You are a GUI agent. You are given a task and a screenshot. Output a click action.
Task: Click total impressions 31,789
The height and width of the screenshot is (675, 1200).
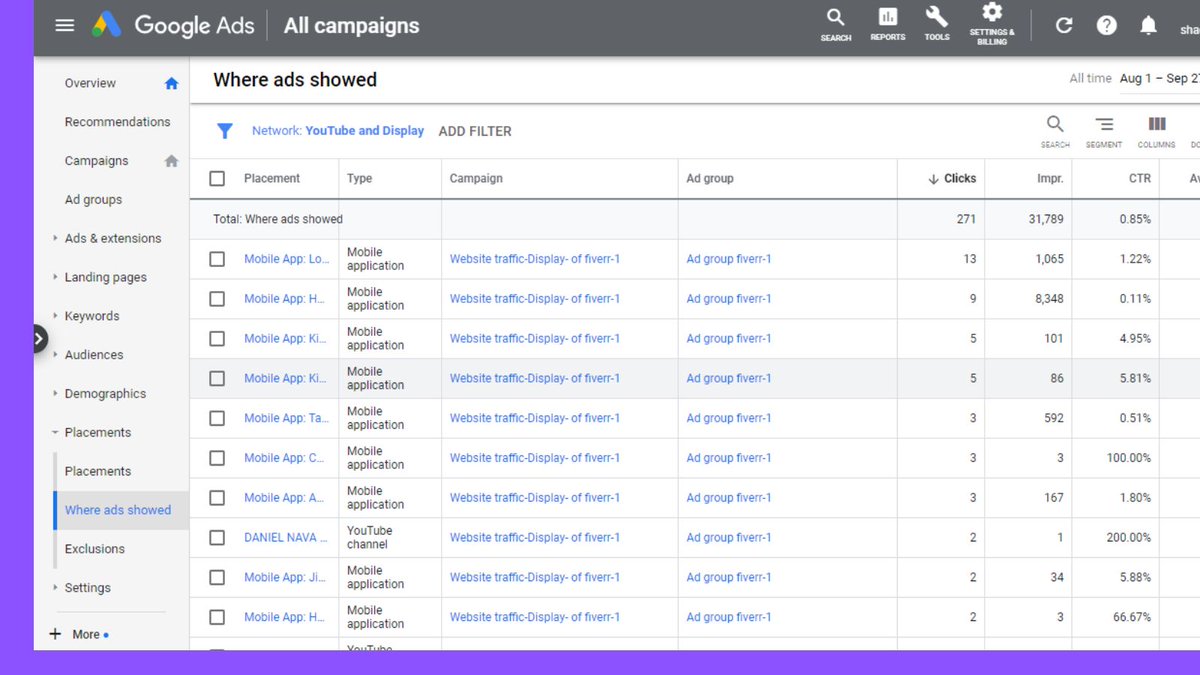pyautogui.click(x=1044, y=219)
